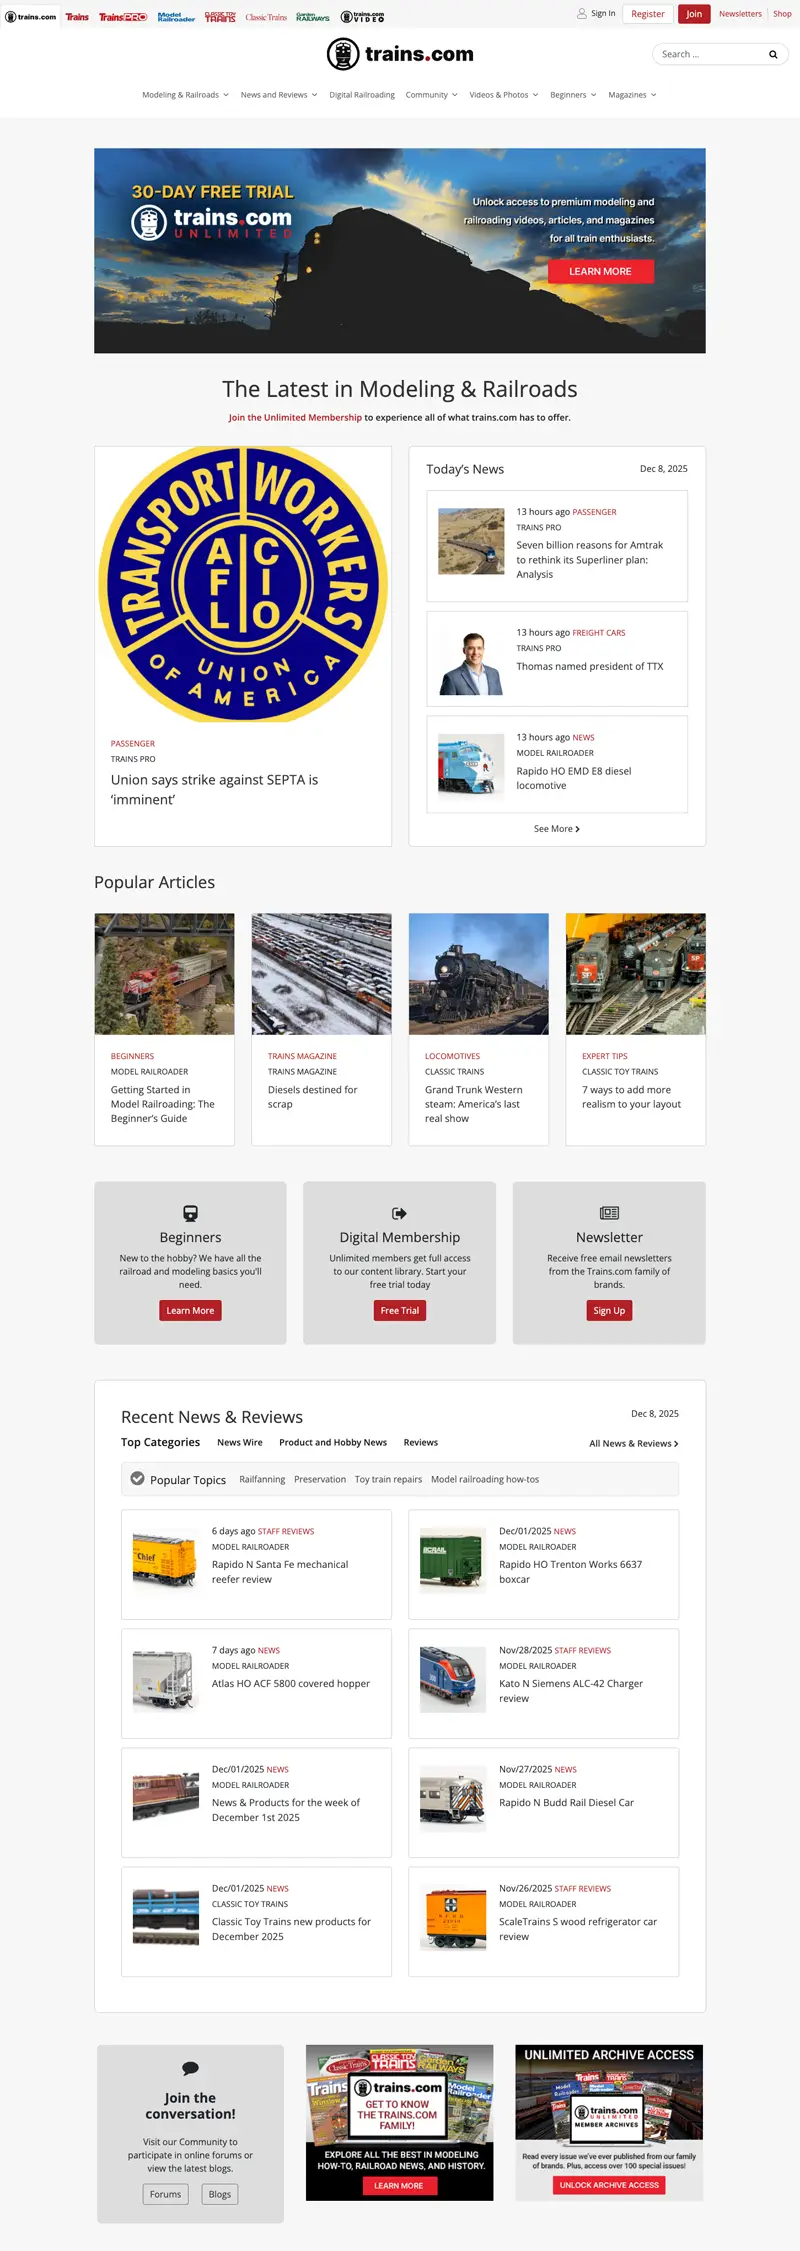The height and width of the screenshot is (2251, 800).
Task: Select the Toy train repairs topic
Action: point(388,1479)
